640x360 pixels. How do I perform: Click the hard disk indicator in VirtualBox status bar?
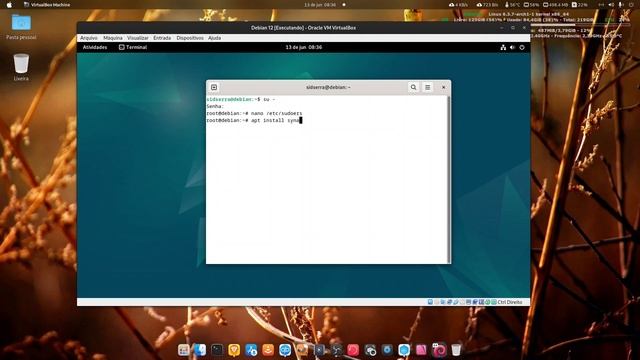(430, 302)
